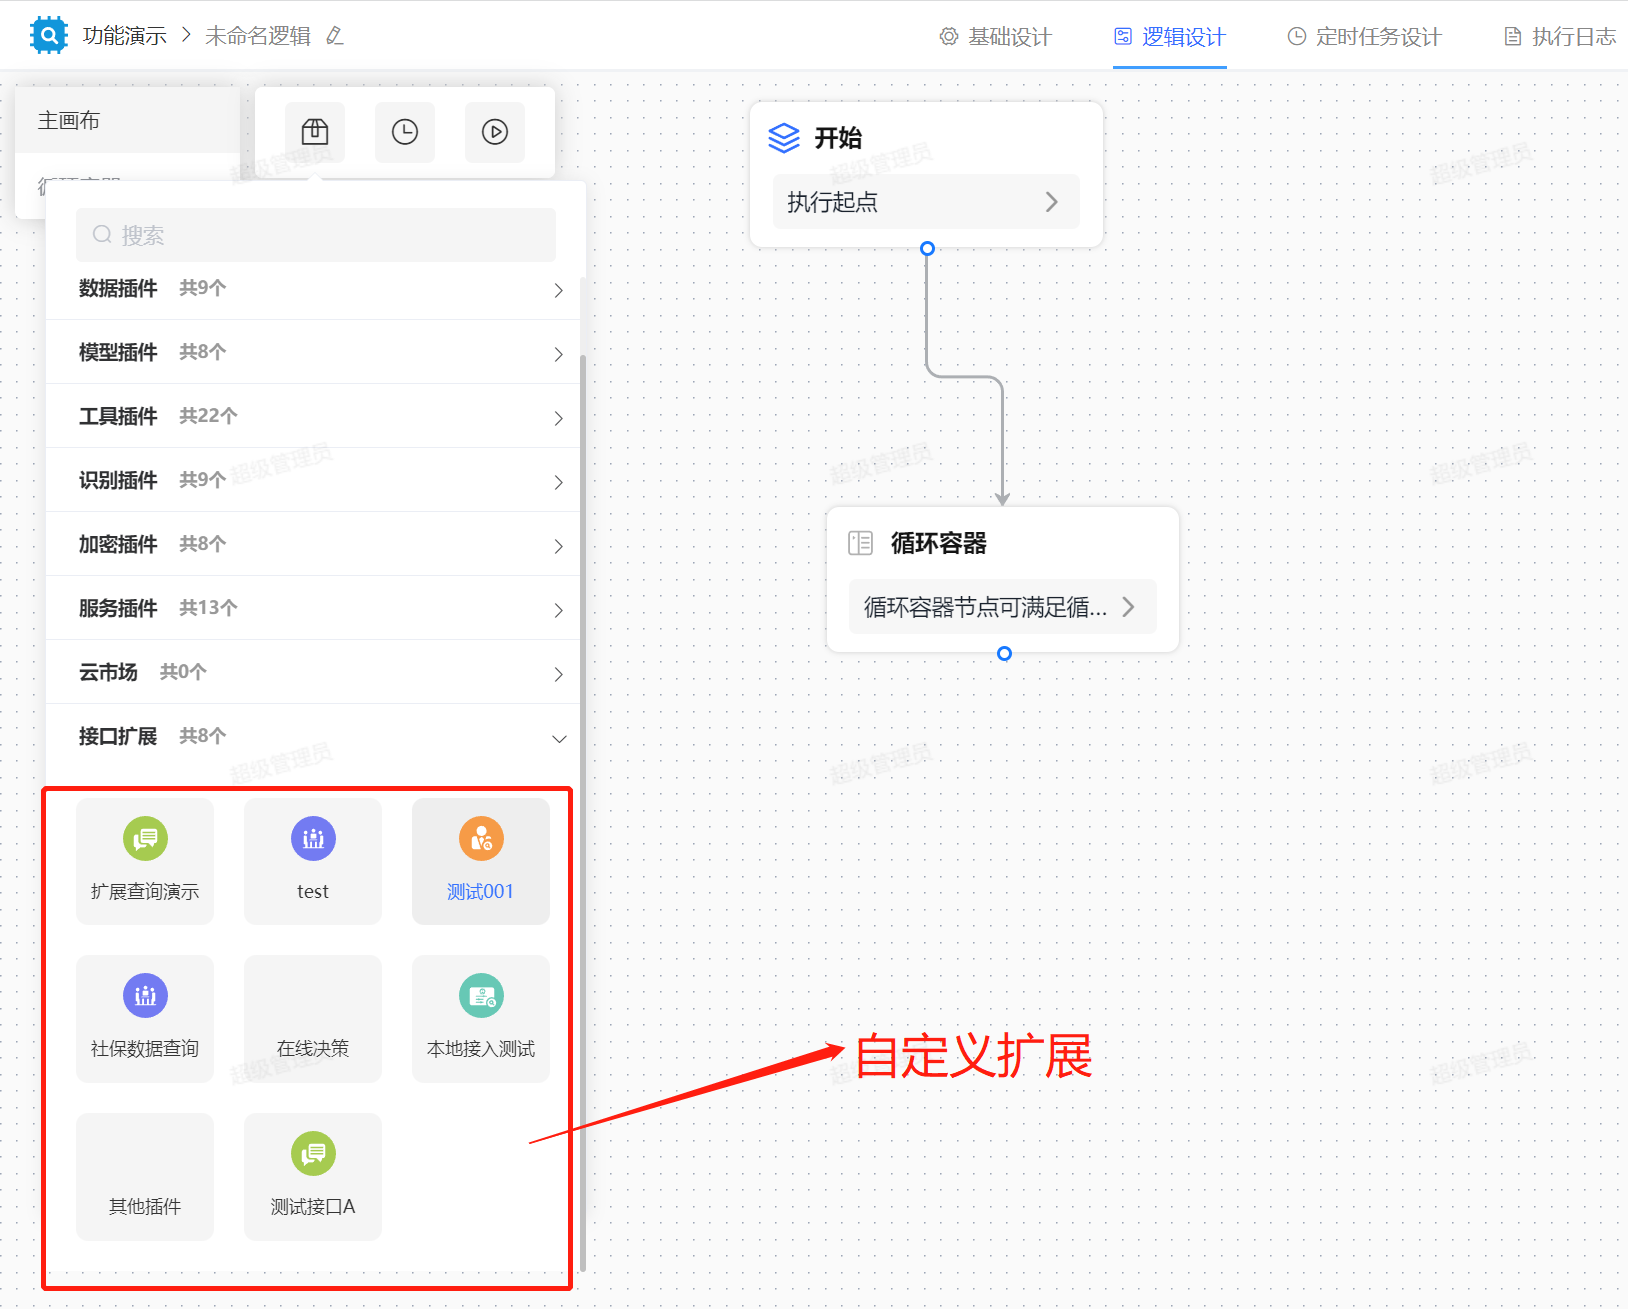Click the 循环容器 node output connector

click(x=1004, y=653)
